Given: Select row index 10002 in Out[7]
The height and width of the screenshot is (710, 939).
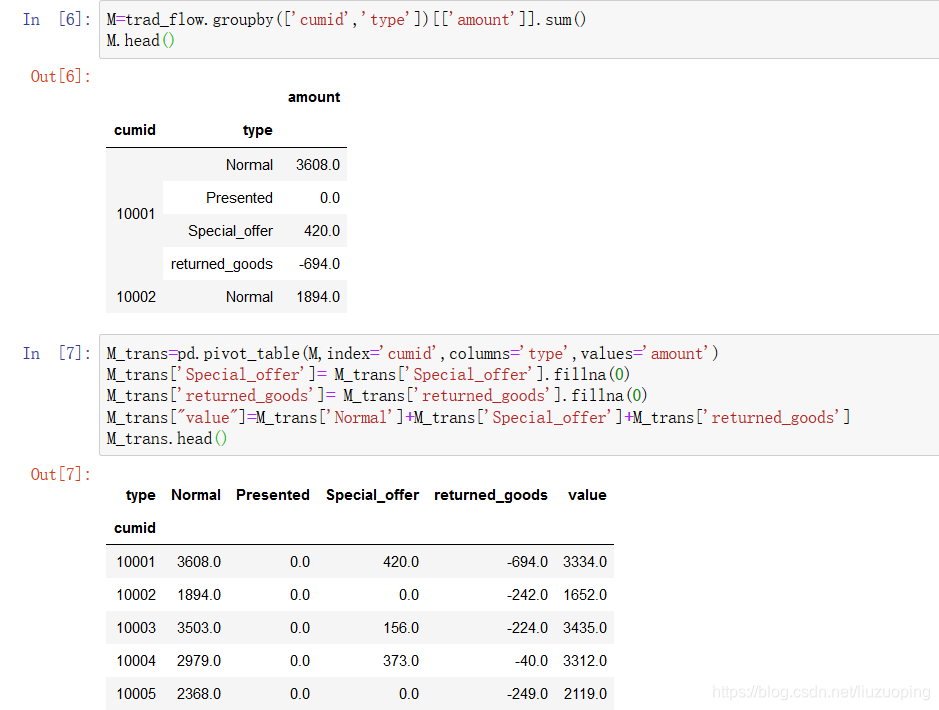Looking at the screenshot, I should tap(136, 595).
